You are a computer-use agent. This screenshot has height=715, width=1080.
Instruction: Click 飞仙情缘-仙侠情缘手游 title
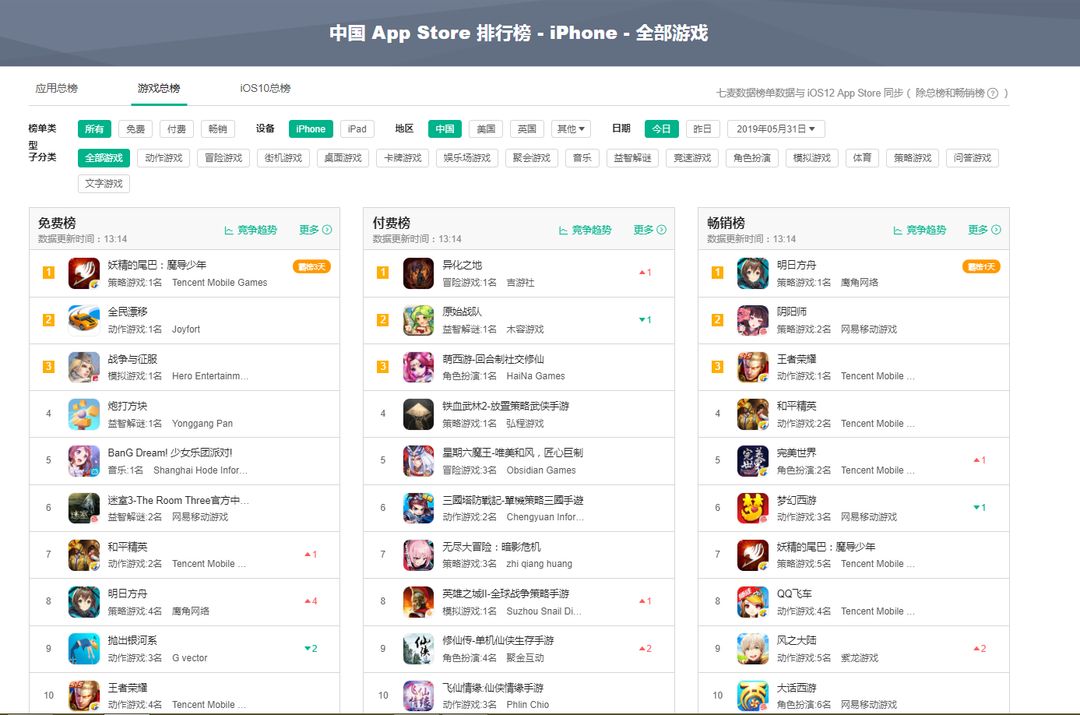(x=492, y=687)
